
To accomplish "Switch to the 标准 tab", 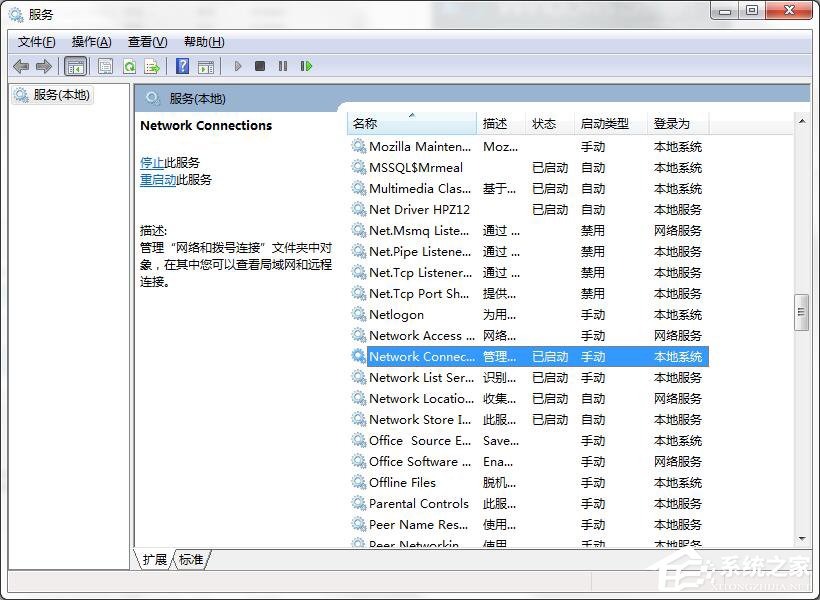I will pos(190,560).
